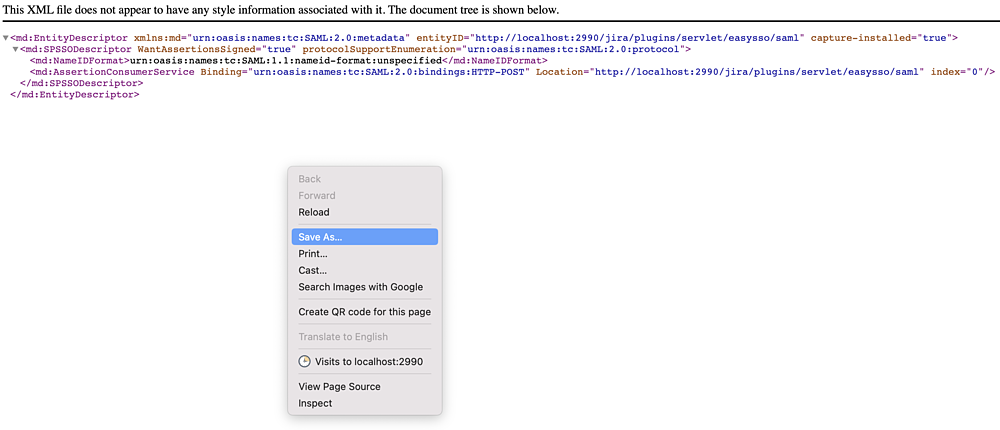
Task: Click the md:NameIDFormat opening tag
Action: 80,61
